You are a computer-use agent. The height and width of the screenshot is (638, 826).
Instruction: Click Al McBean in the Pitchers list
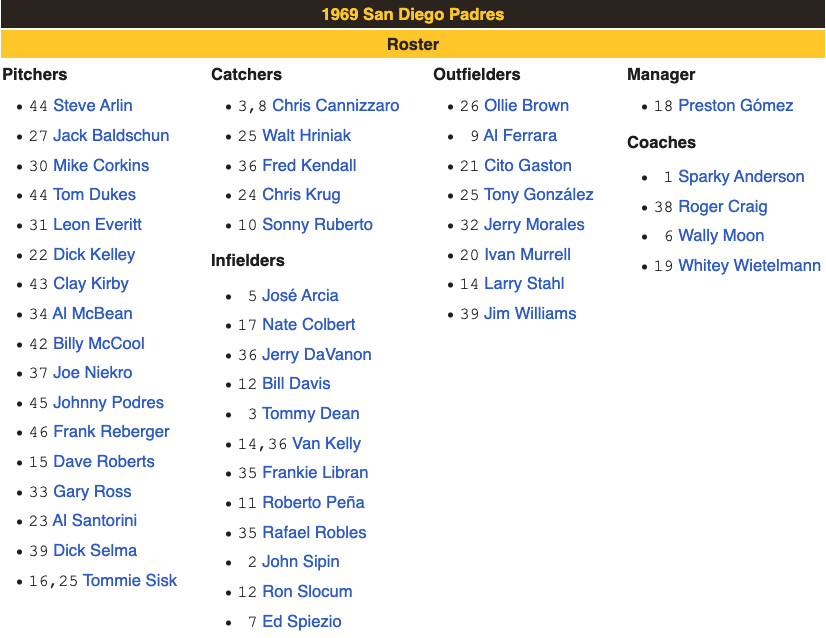pyautogui.click(x=93, y=313)
